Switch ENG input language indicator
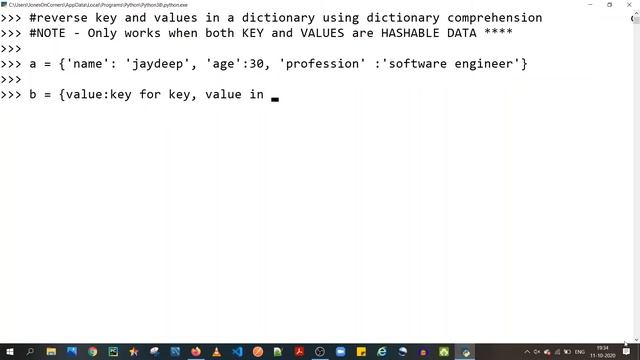This screenshot has height=360, width=640. (580, 351)
